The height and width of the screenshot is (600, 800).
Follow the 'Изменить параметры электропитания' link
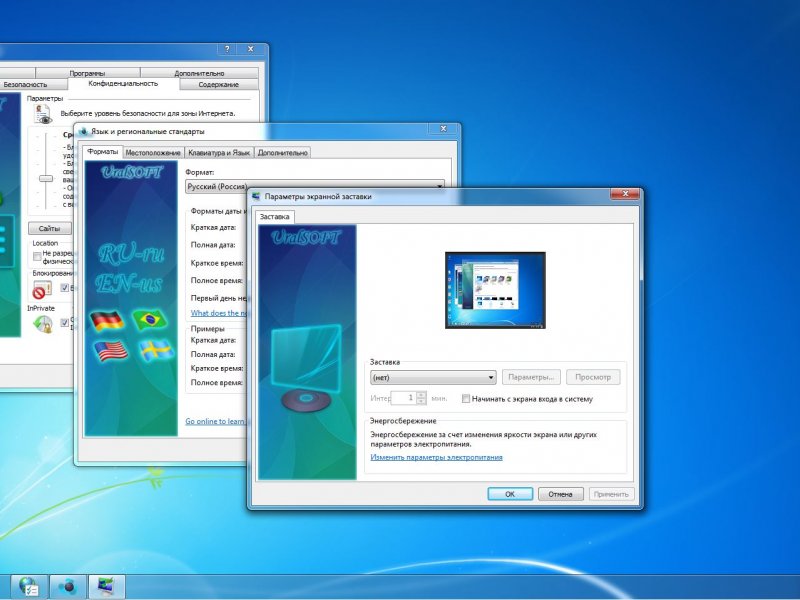pyautogui.click(x=436, y=457)
